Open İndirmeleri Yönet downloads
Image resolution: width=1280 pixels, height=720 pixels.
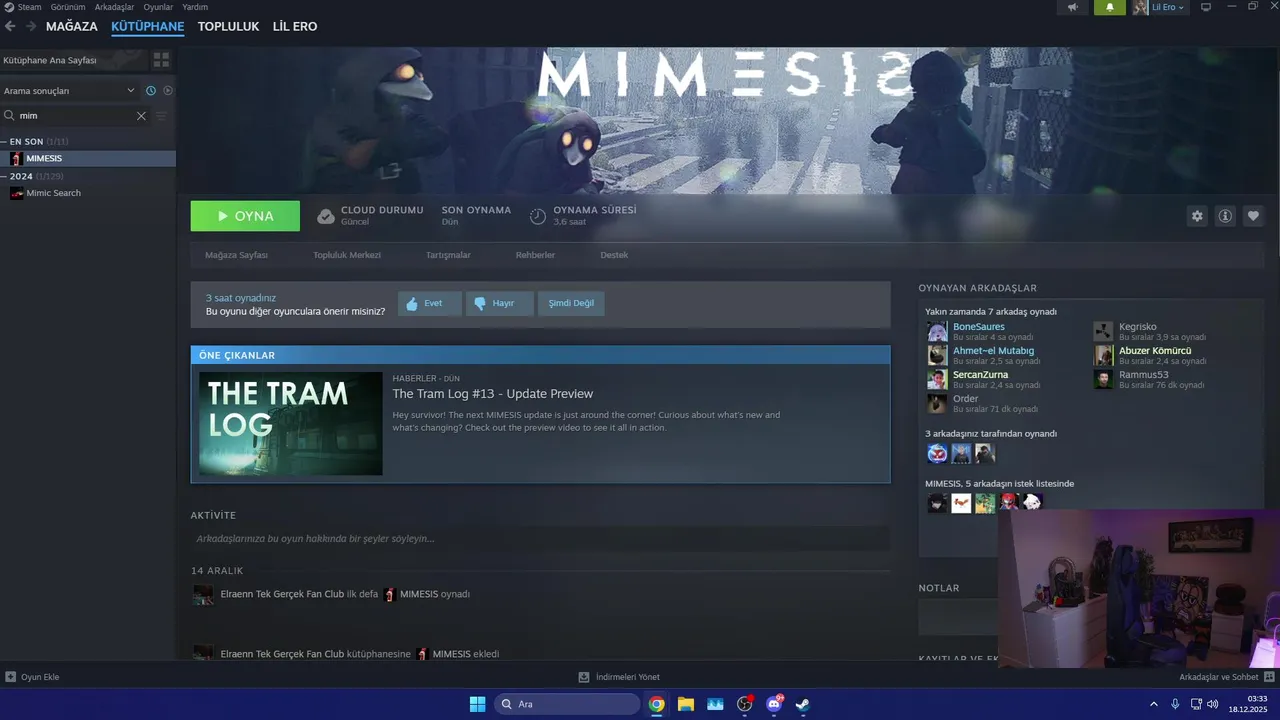point(619,677)
